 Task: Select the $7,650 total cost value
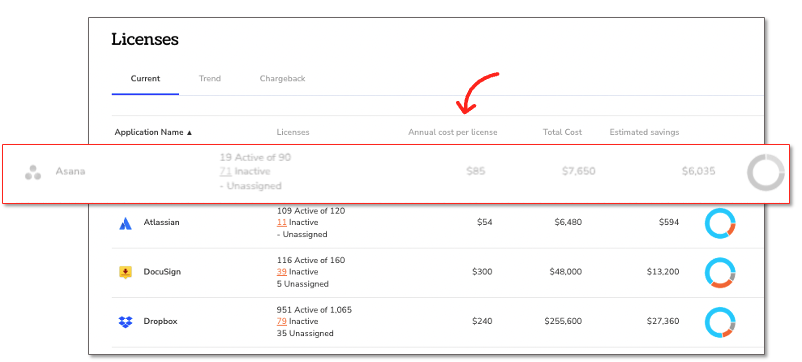(x=578, y=171)
